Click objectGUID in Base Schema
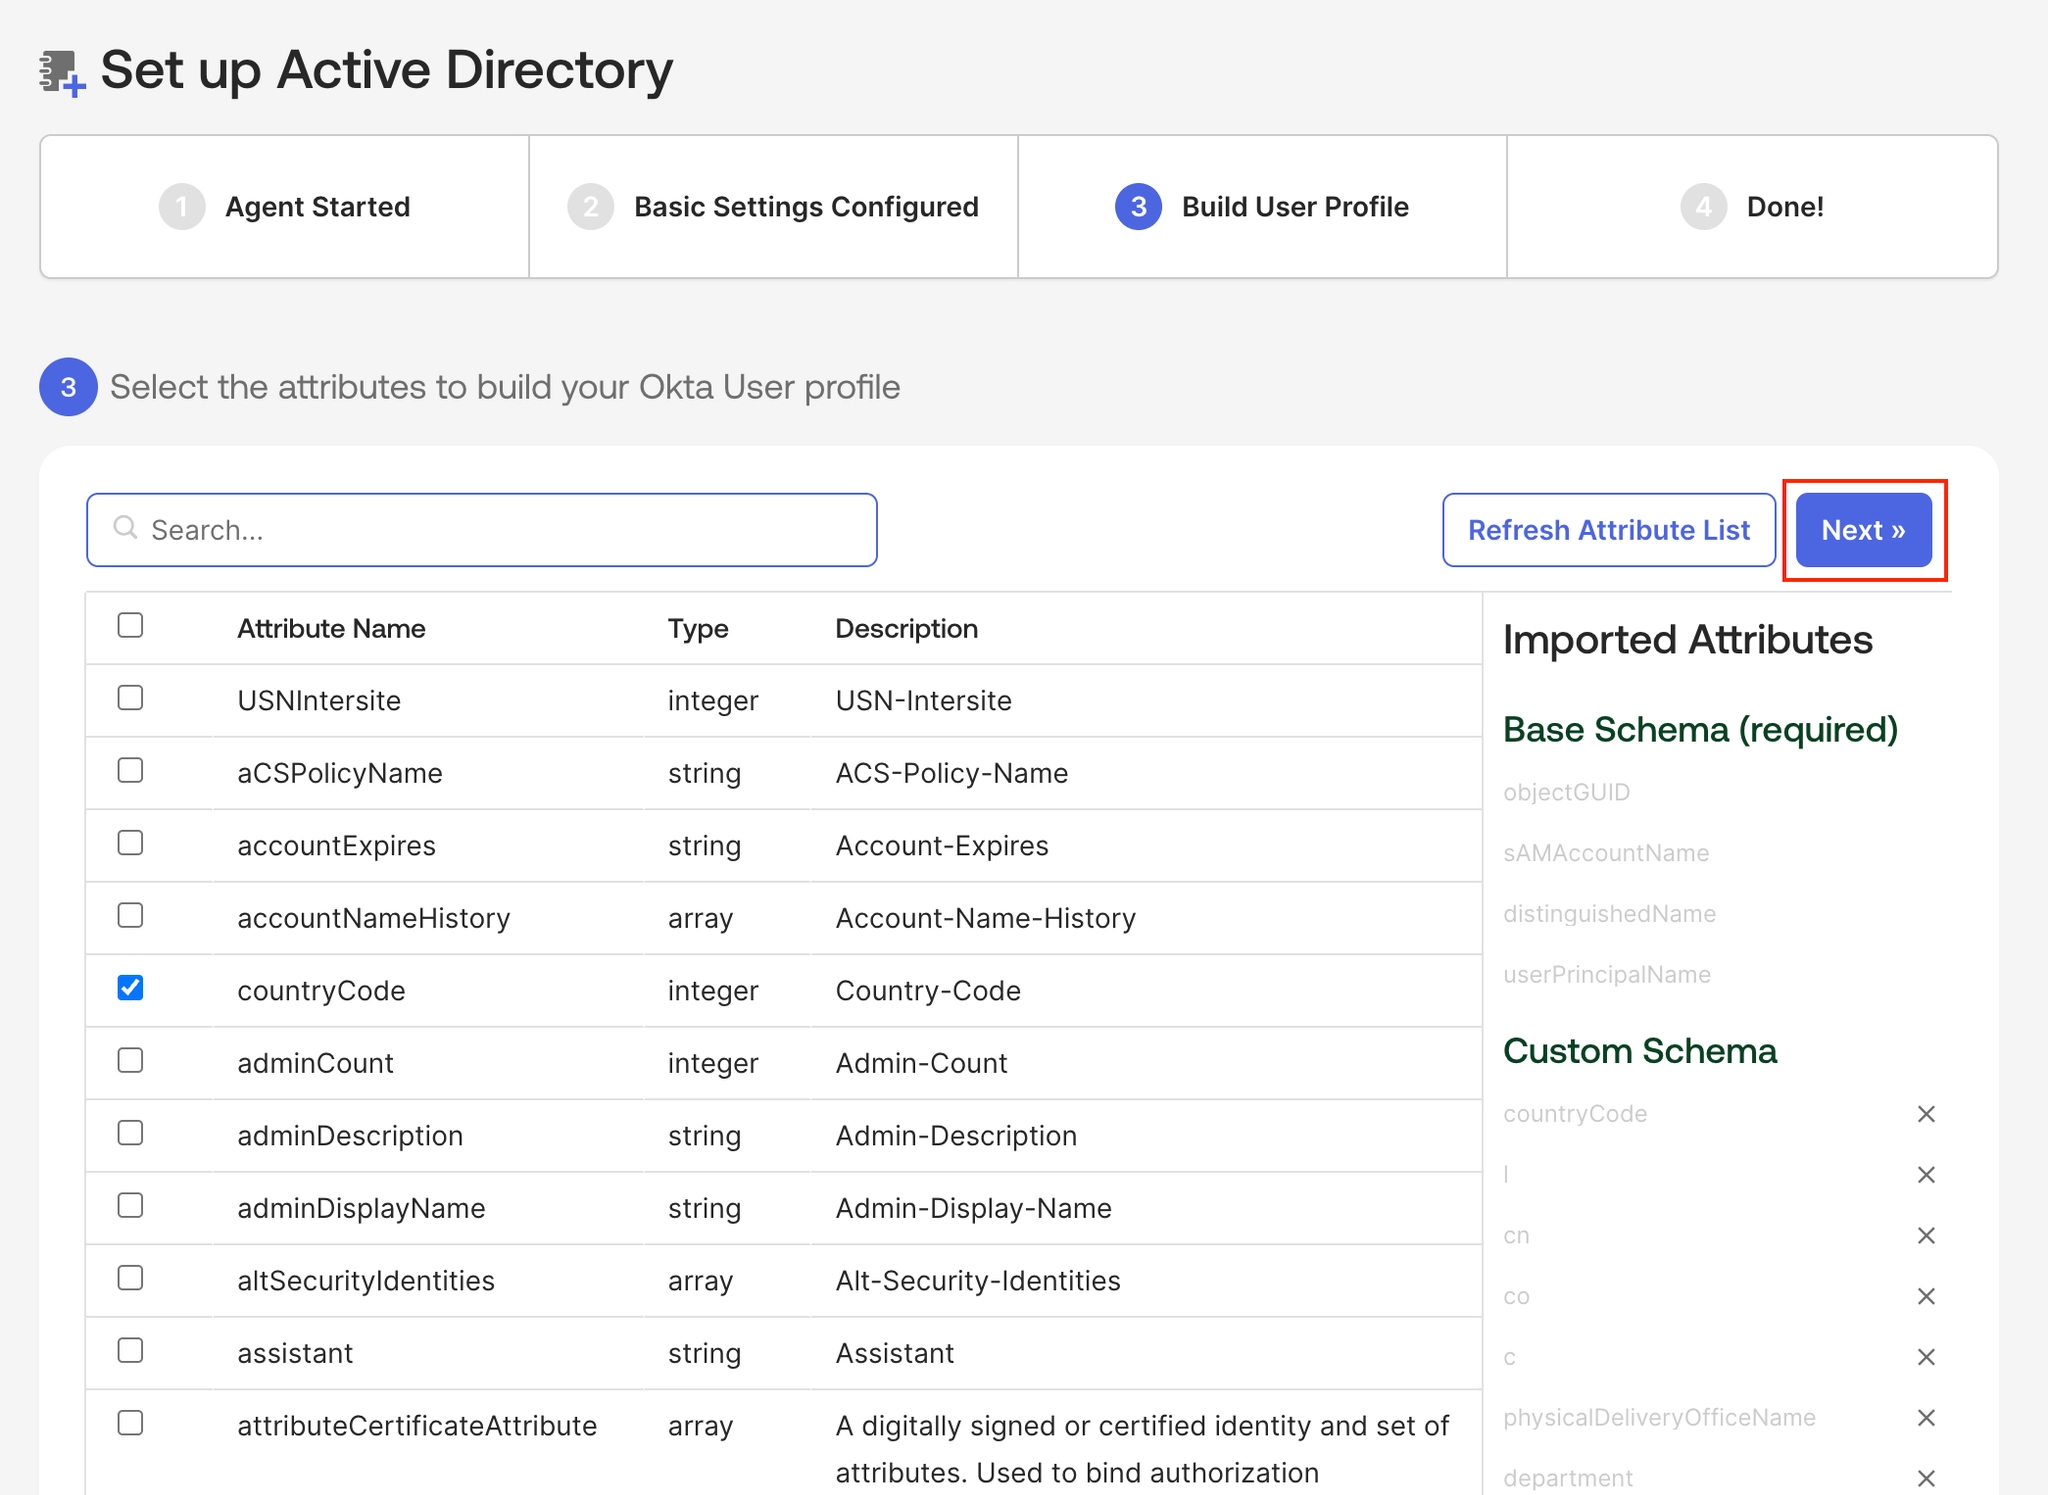The width and height of the screenshot is (2048, 1495). (x=1566, y=792)
